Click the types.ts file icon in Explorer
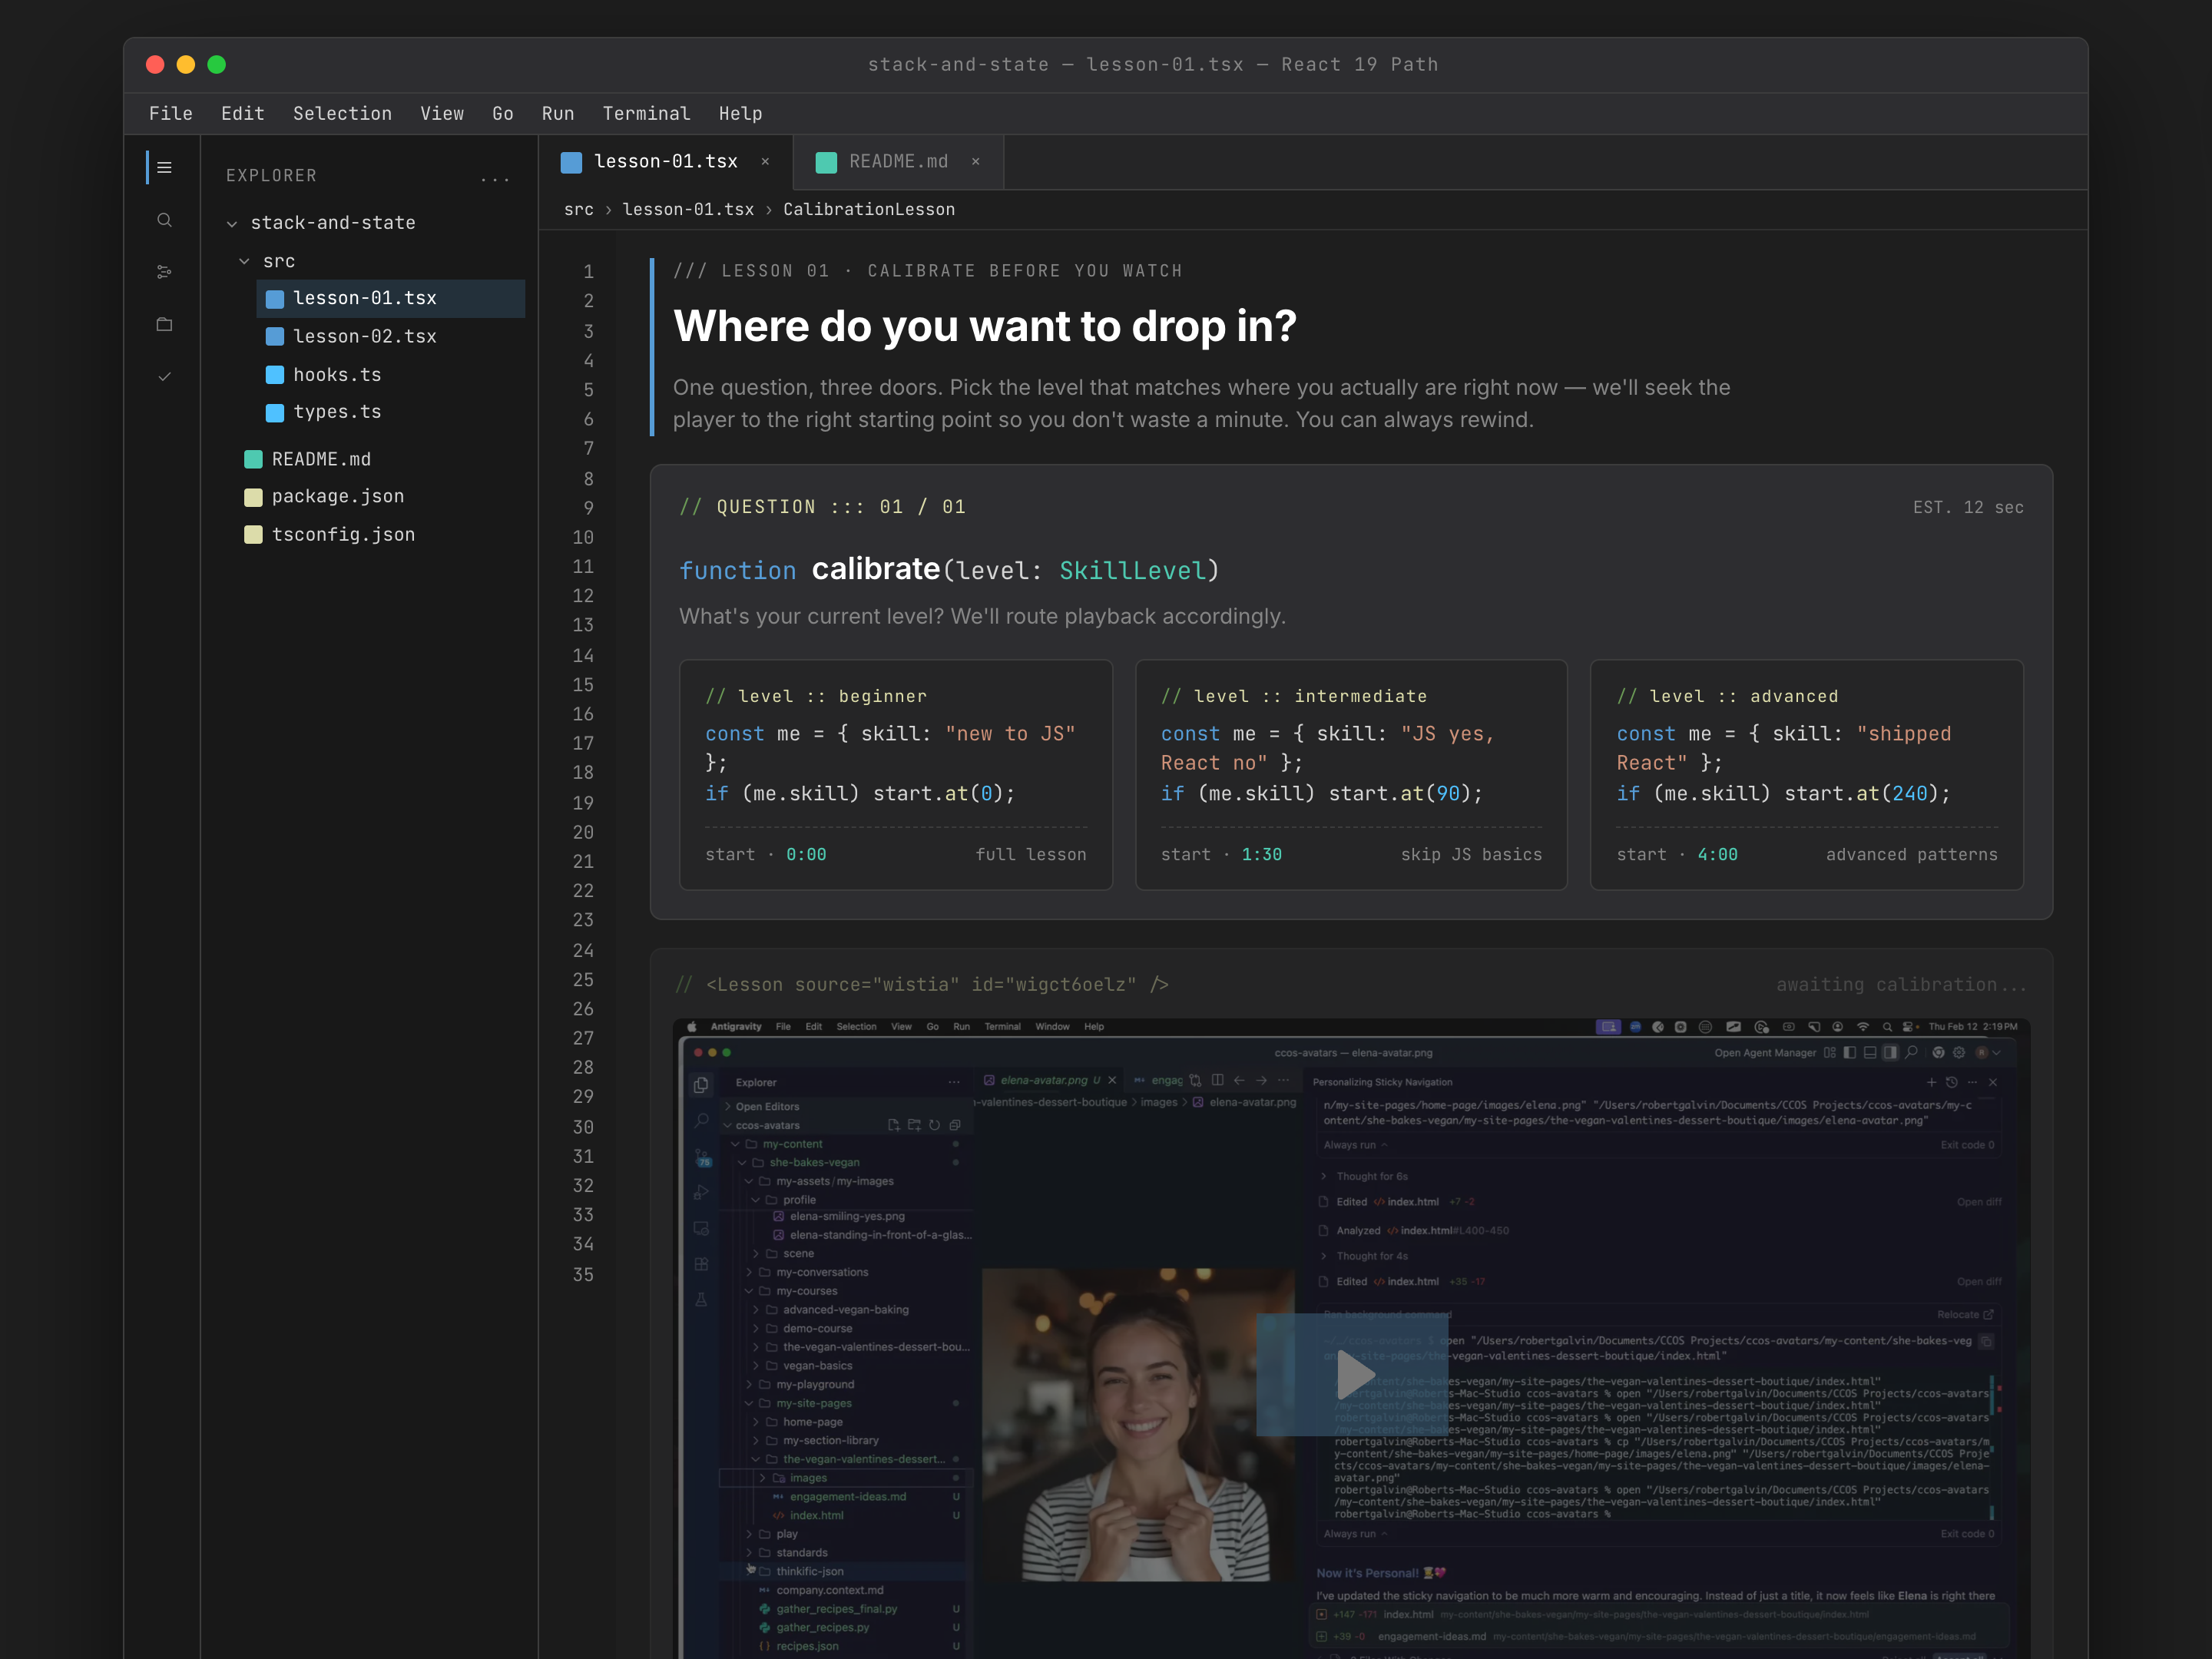The image size is (2212, 1659). click(x=275, y=413)
